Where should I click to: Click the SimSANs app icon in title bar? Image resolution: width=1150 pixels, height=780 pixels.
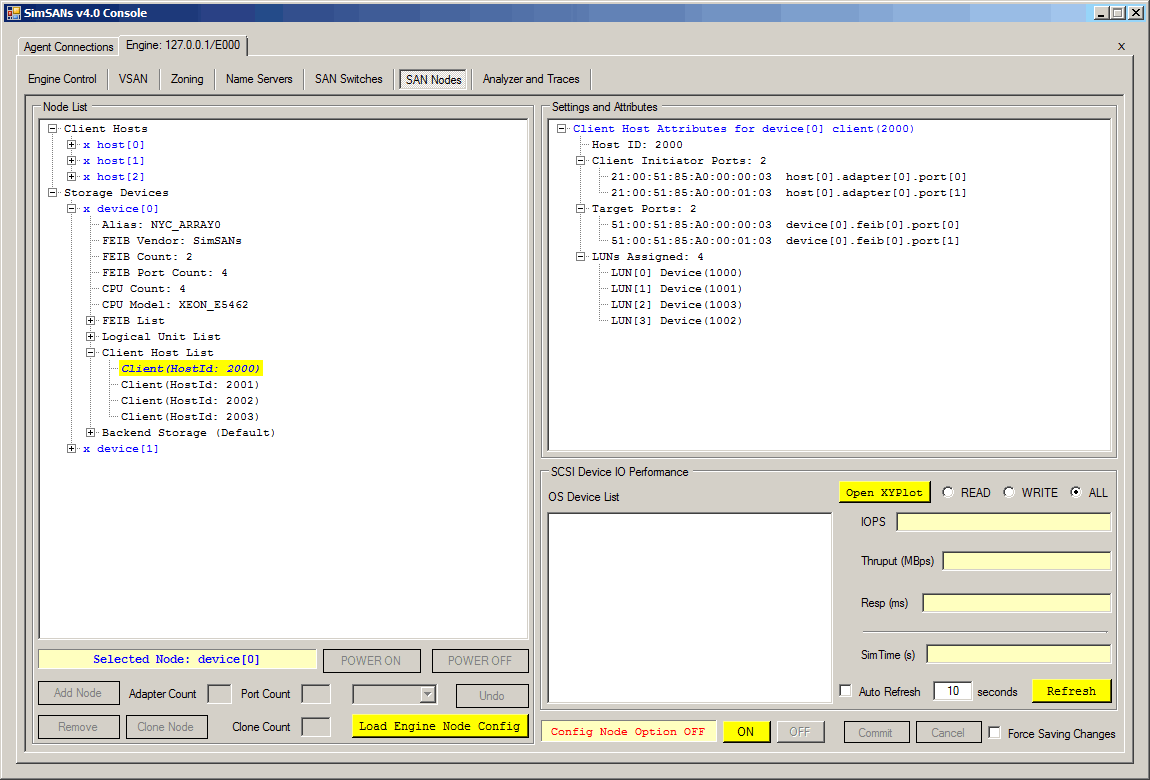click(11, 12)
